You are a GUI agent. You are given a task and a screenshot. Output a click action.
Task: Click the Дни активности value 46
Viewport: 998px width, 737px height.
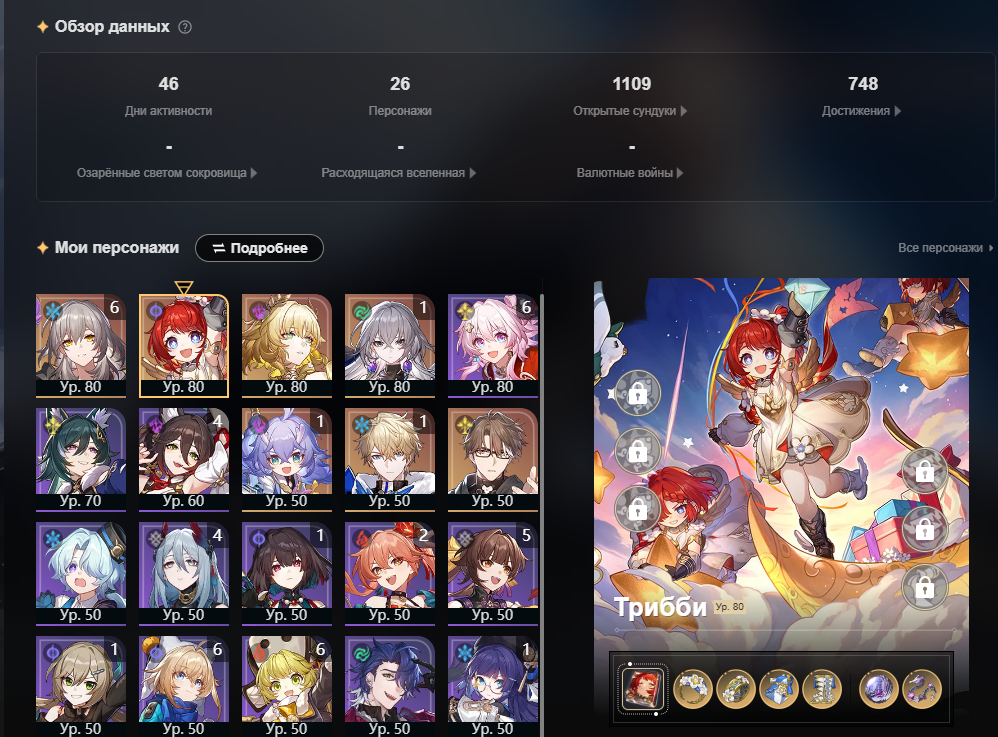tap(169, 84)
